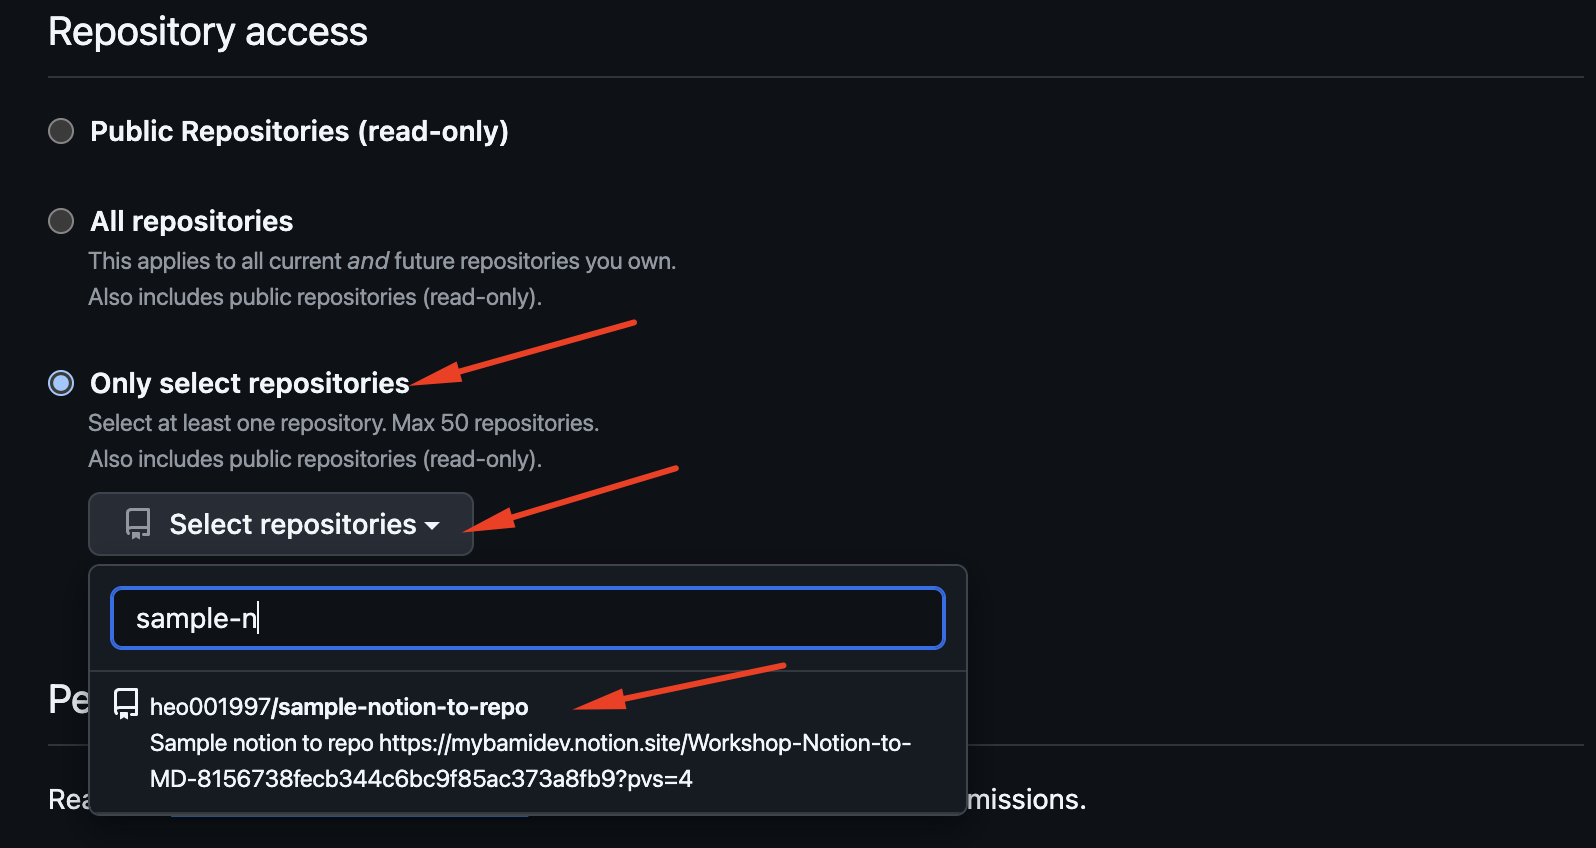Click "Also includes public repositories" under Only select
1596x848 pixels.
314,459
